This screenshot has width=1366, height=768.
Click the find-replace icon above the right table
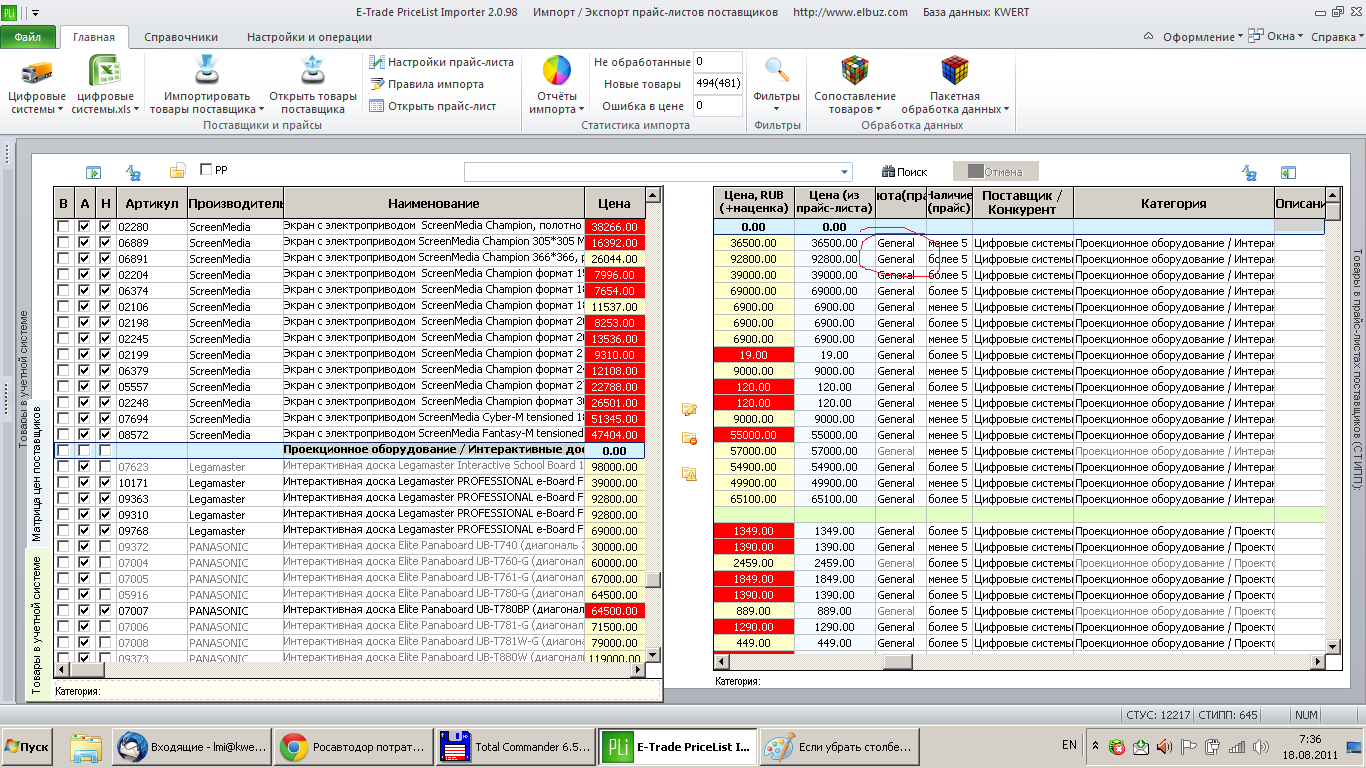pyautogui.click(x=1249, y=173)
